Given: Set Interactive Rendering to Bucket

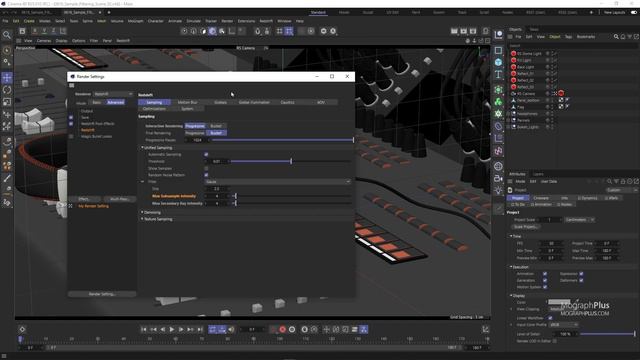Looking at the screenshot, I should (216, 126).
